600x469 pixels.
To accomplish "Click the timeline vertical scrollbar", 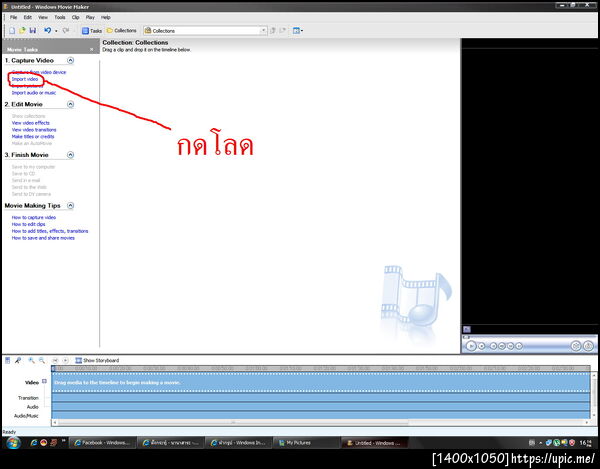I will [593, 395].
